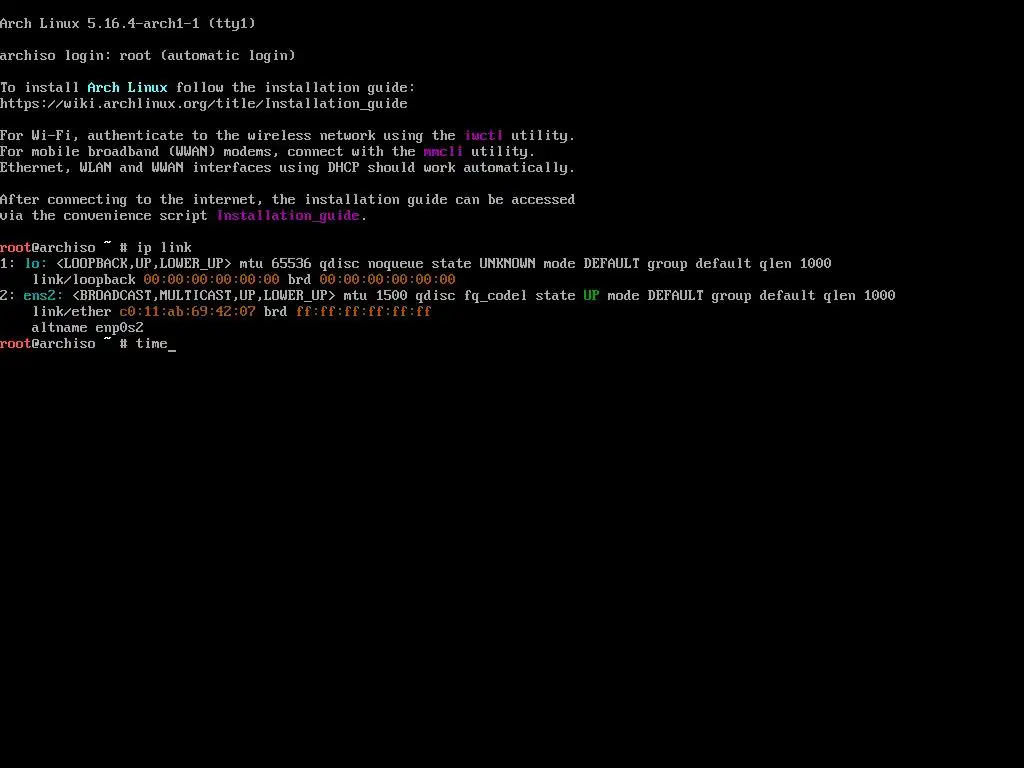Click the 'Installation_guide' script name

click(288, 216)
